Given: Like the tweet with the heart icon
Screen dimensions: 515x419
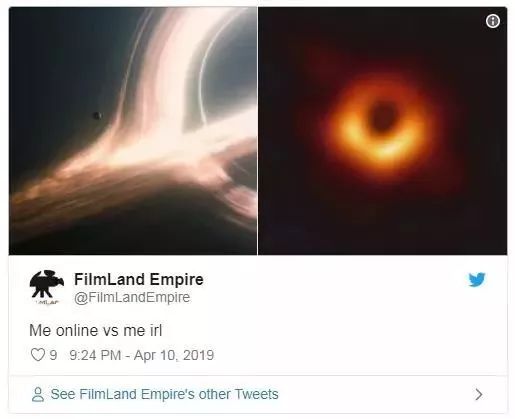Looking at the screenshot, I should [38, 355].
